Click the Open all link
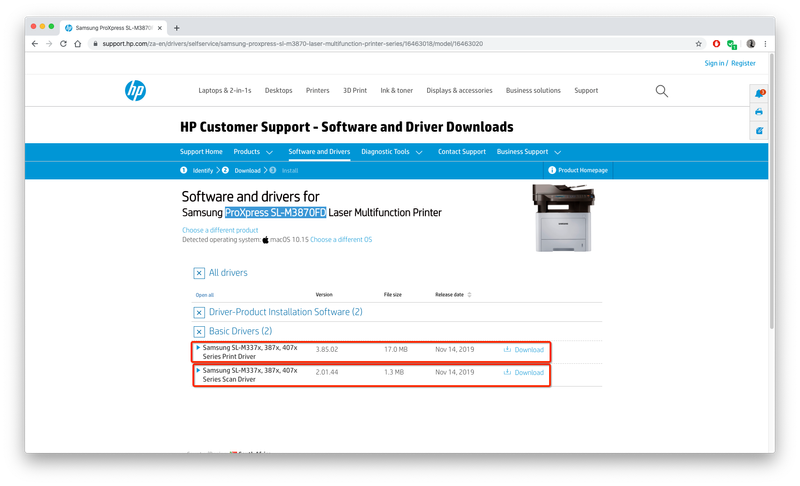 point(205,295)
